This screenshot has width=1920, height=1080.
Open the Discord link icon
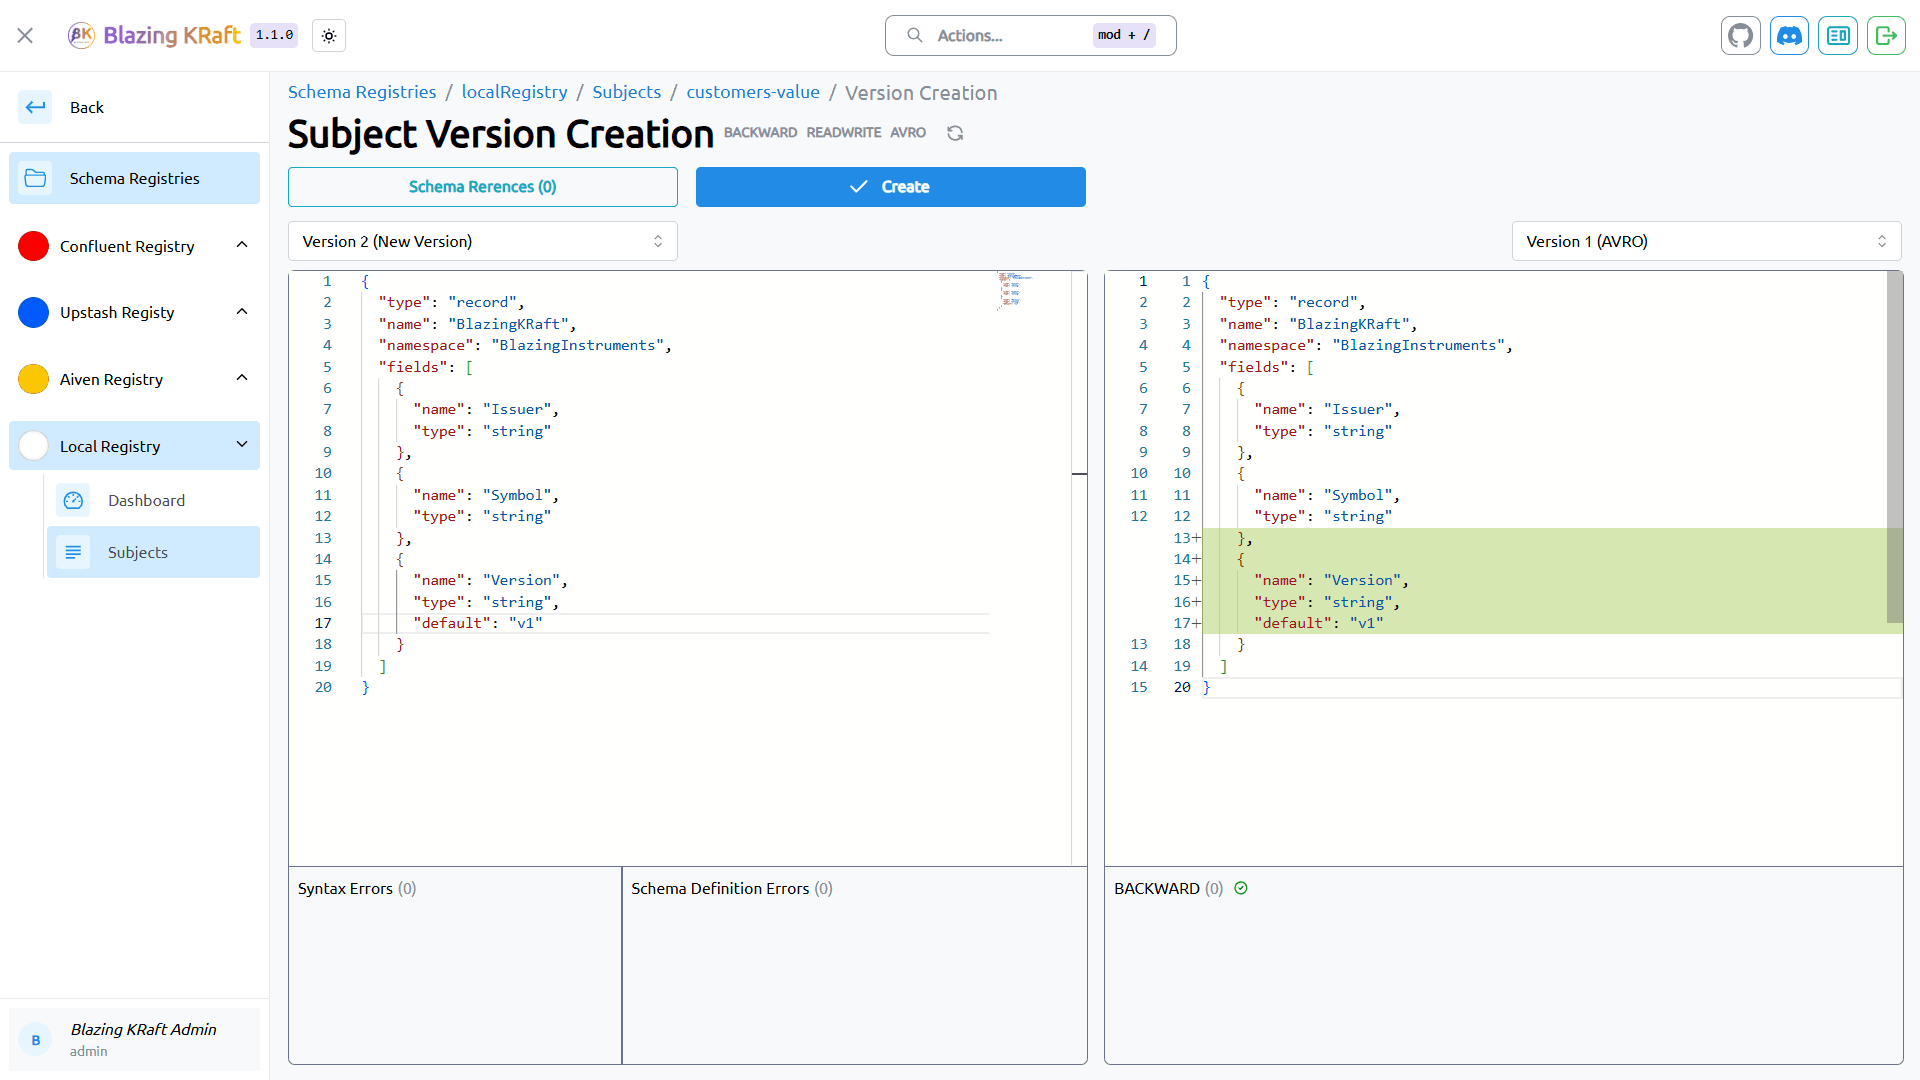(1789, 35)
